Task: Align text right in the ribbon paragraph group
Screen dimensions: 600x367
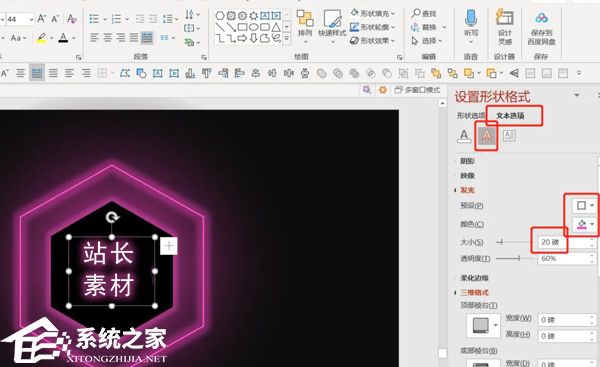Action: click(121, 38)
